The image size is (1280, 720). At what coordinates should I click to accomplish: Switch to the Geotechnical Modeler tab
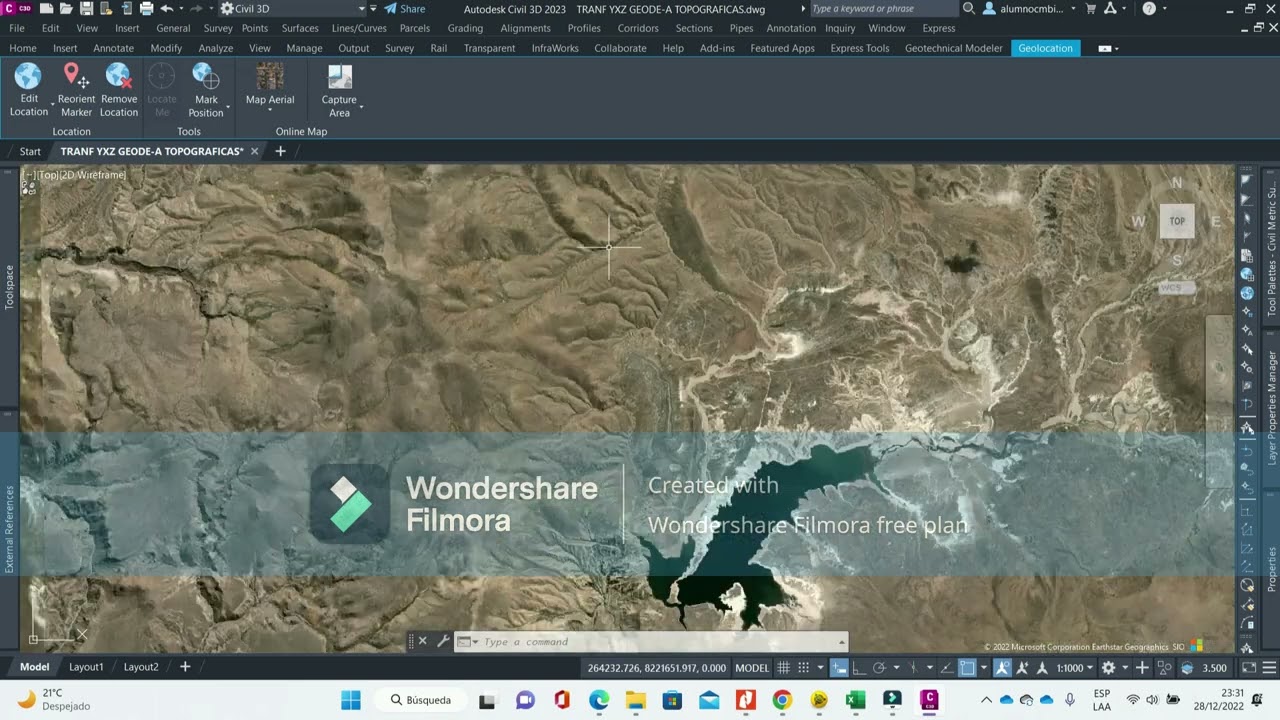coord(953,48)
